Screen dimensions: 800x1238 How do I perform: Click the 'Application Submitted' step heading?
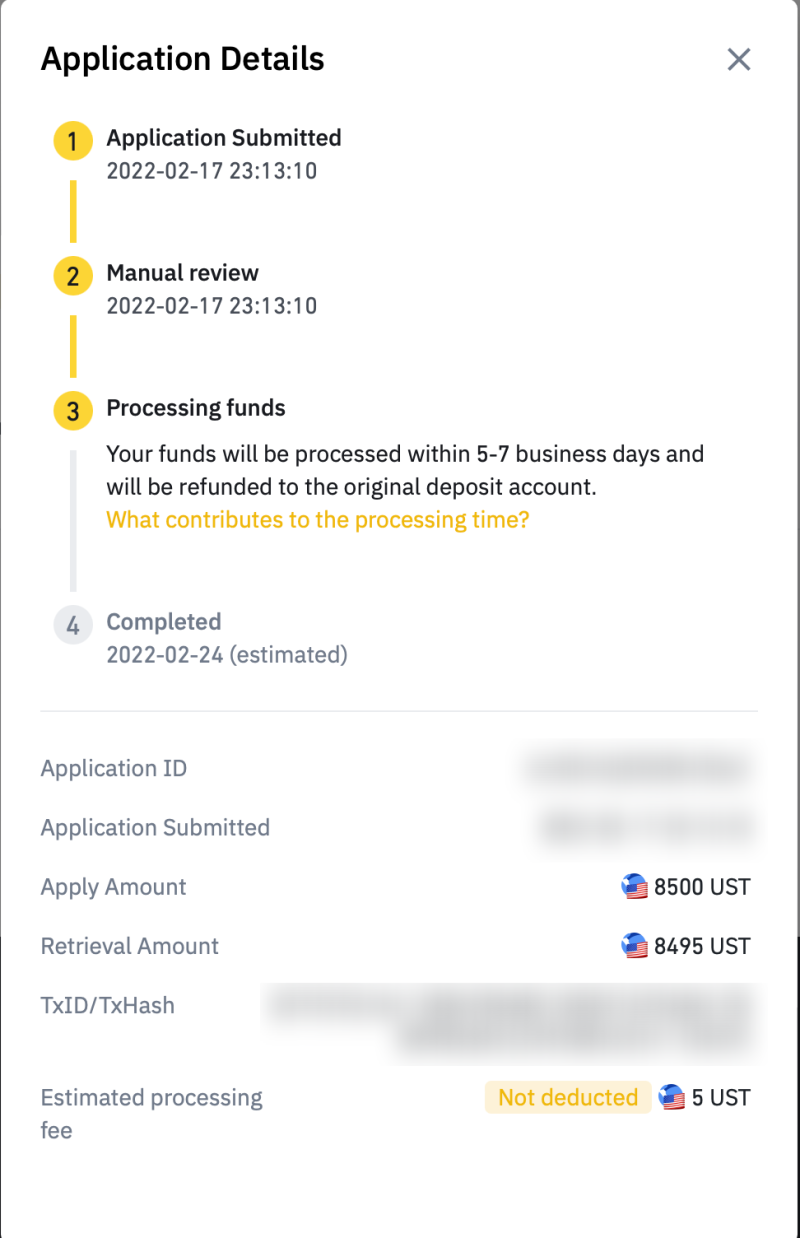tap(224, 138)
